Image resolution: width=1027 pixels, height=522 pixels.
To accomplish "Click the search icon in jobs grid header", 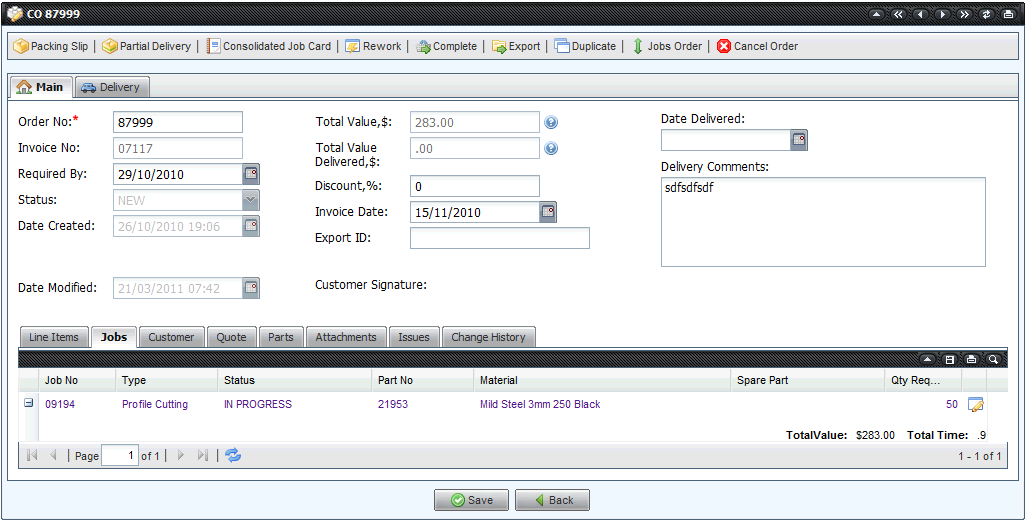I will coord(993,359).
